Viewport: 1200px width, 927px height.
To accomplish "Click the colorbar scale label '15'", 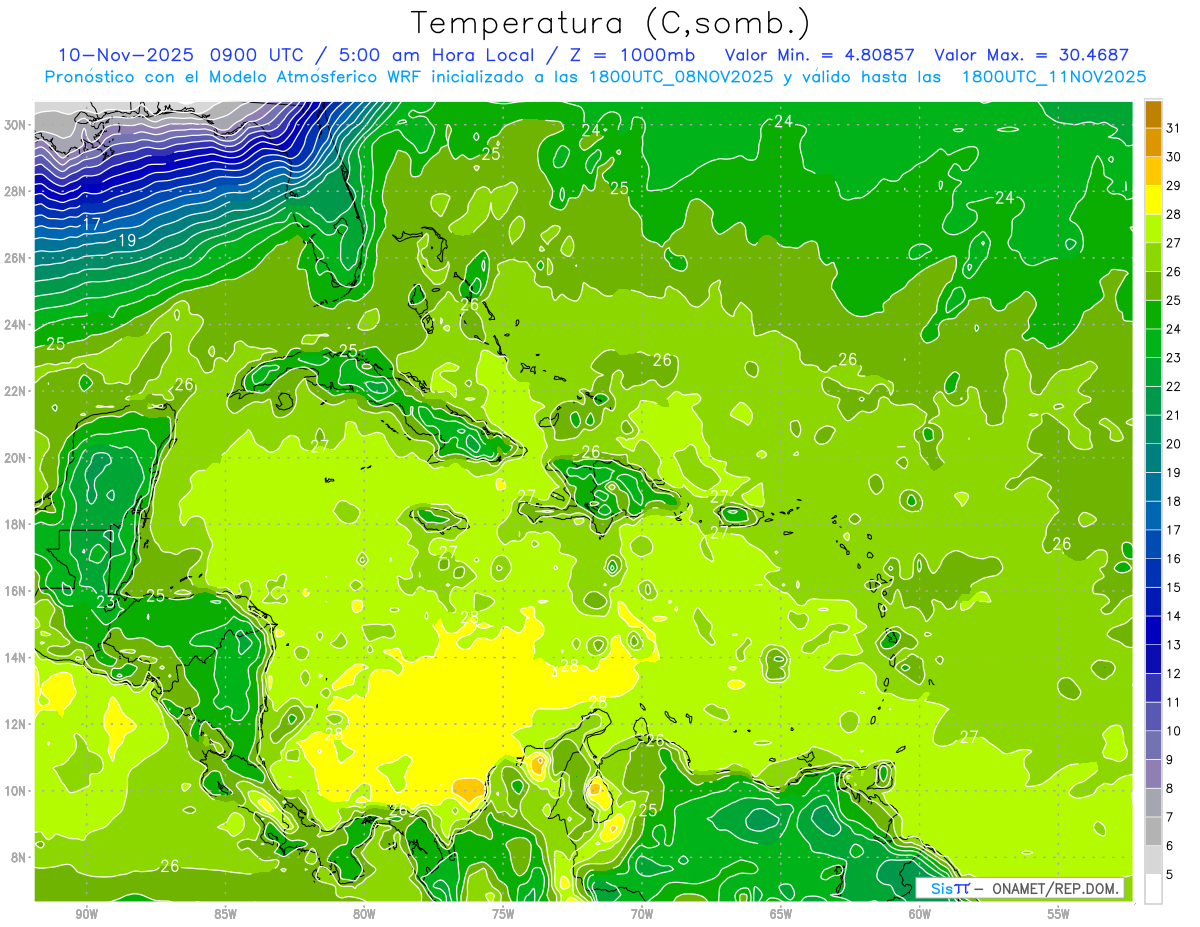I will (1174, 587).
